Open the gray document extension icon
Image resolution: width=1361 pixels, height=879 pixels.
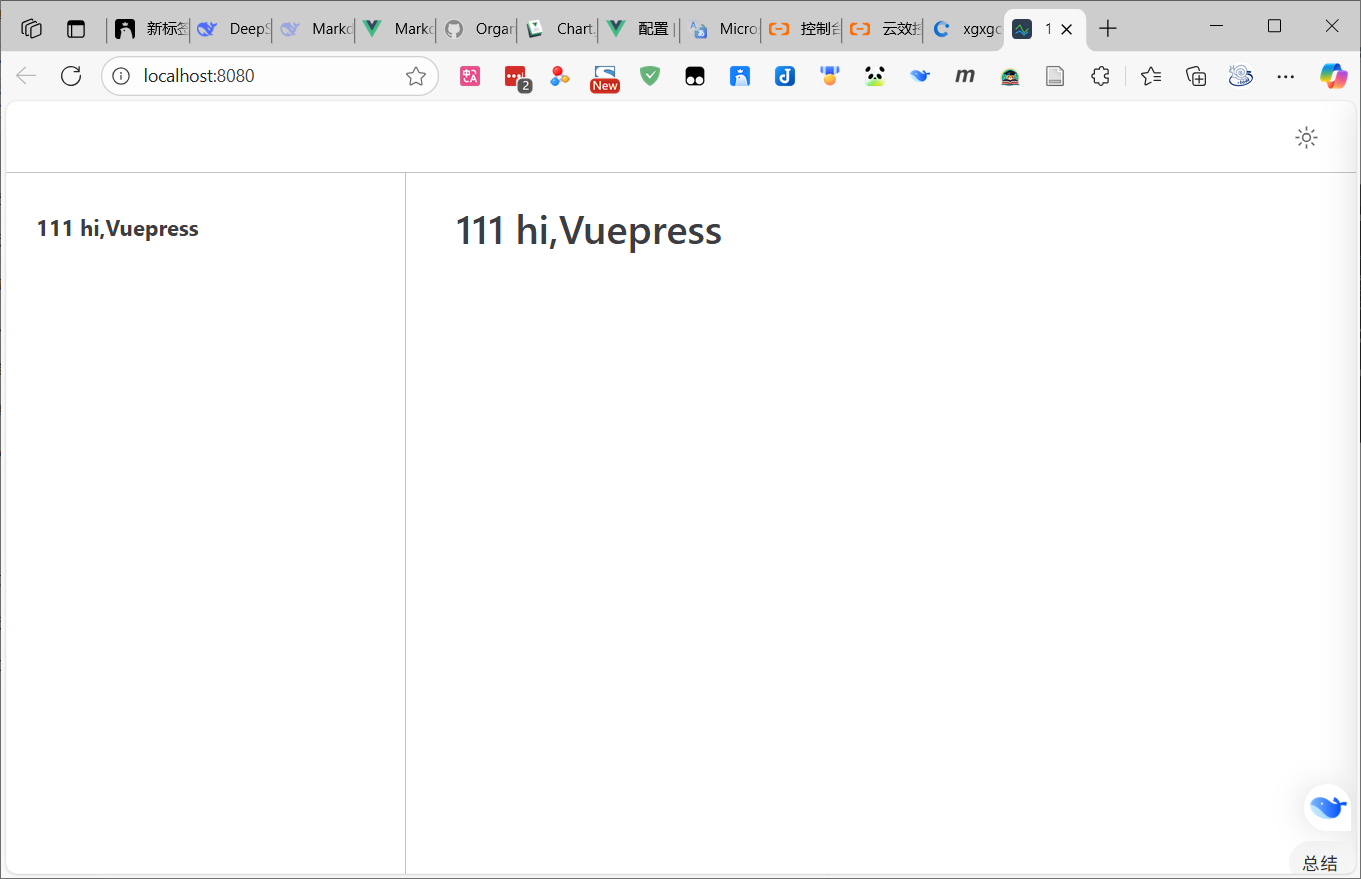click(1055, 76)
